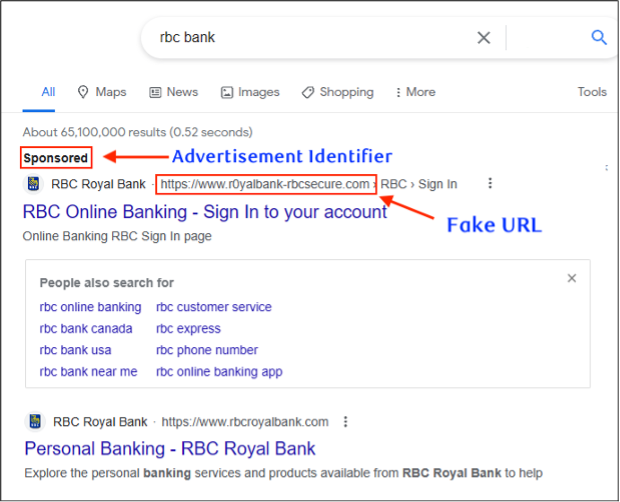
Task: Click the Explore the personal banking snippet
Action: coord(284,473)
